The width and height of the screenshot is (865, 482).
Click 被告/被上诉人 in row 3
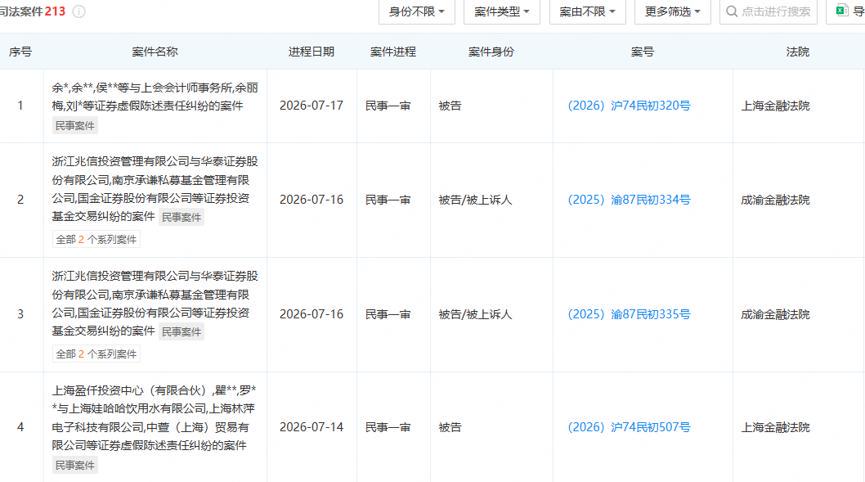click(x=475, y=314)
